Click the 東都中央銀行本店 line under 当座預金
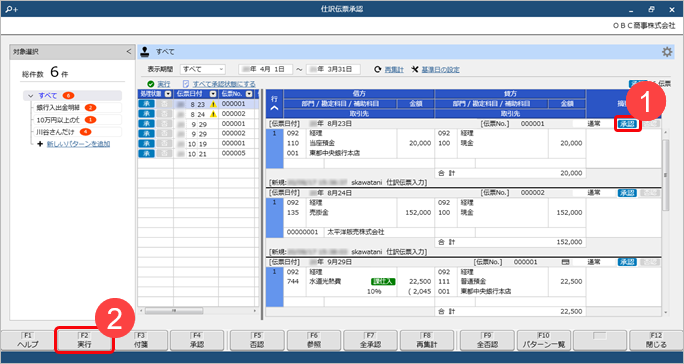The height and width of the screenshot is (364, 684). point(335,153)
